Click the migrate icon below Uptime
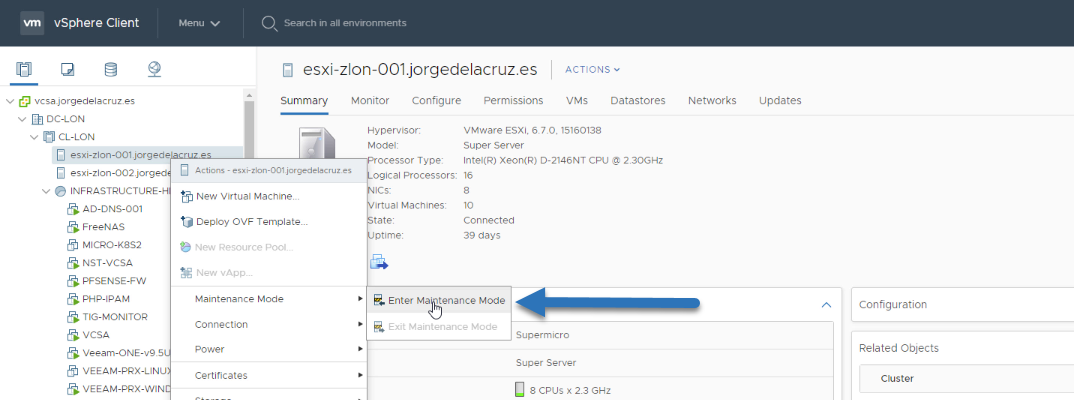The image size is (1074, 400). coord(379,262)
